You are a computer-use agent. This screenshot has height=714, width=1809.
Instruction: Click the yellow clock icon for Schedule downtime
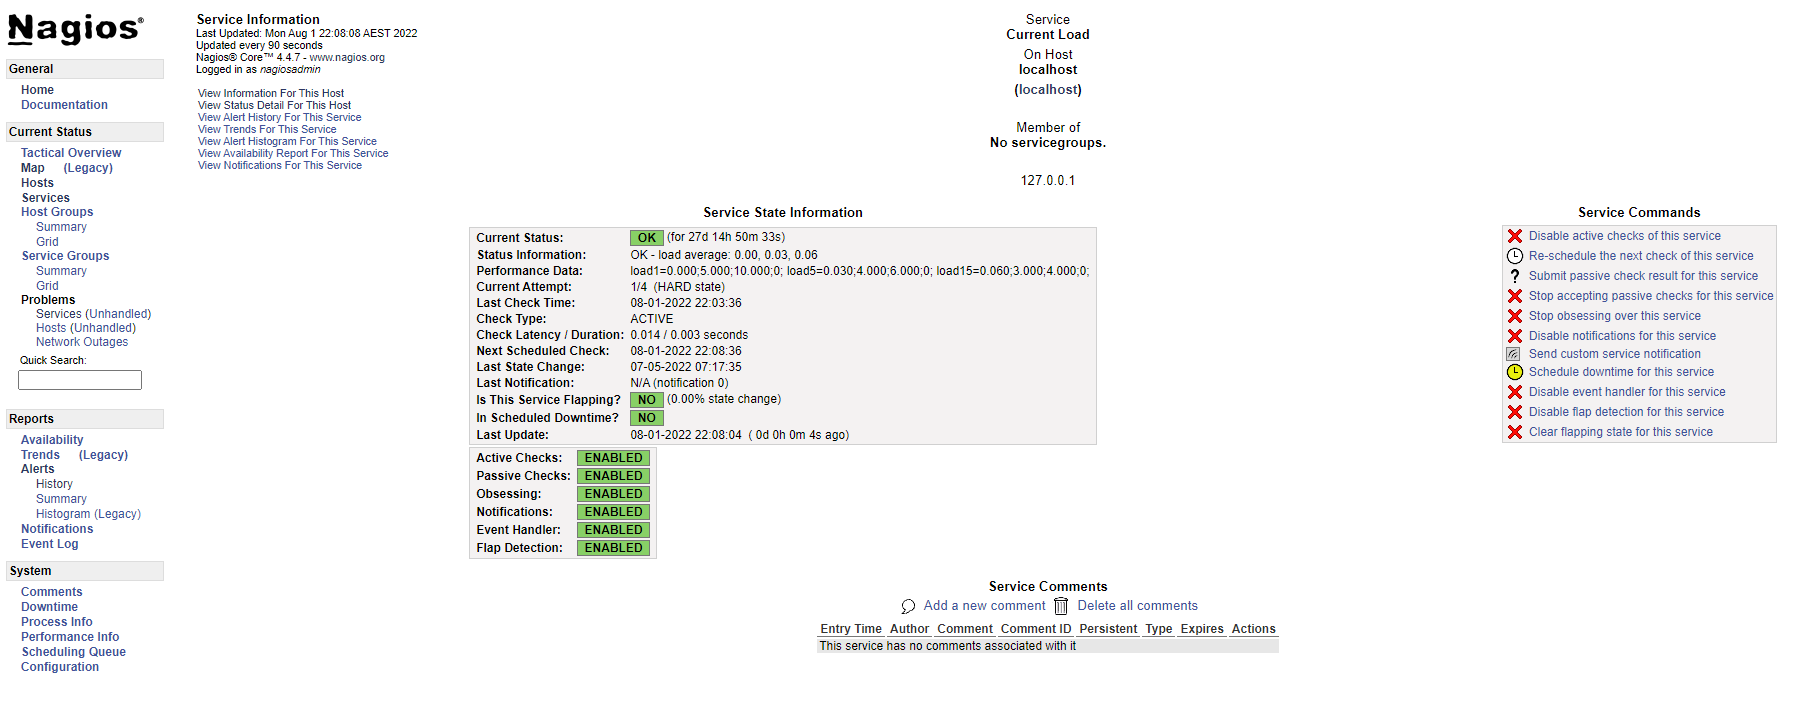(x=1515, y=372)
